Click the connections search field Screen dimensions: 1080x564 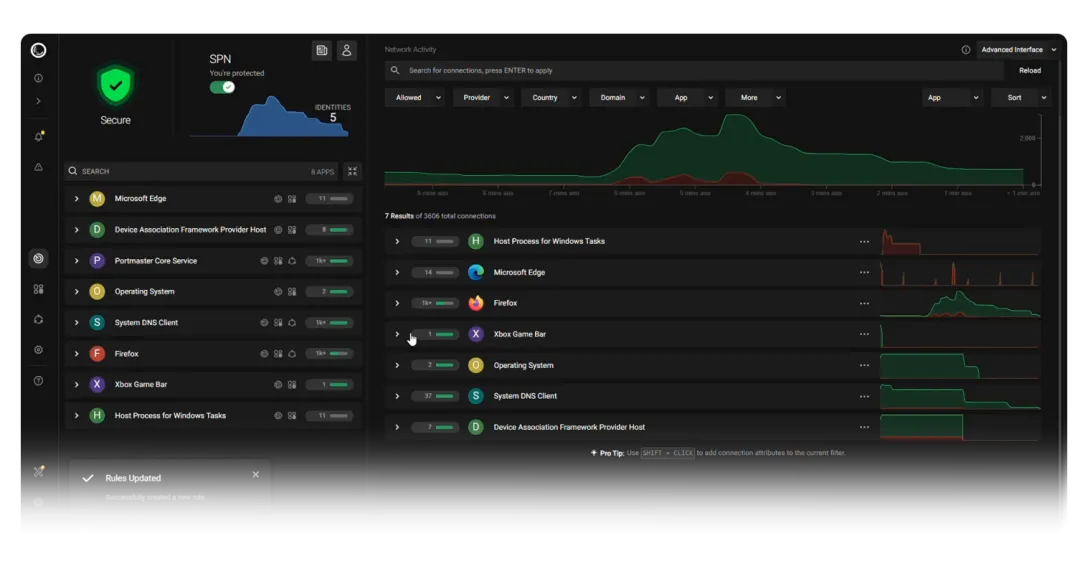pos(694,70)
